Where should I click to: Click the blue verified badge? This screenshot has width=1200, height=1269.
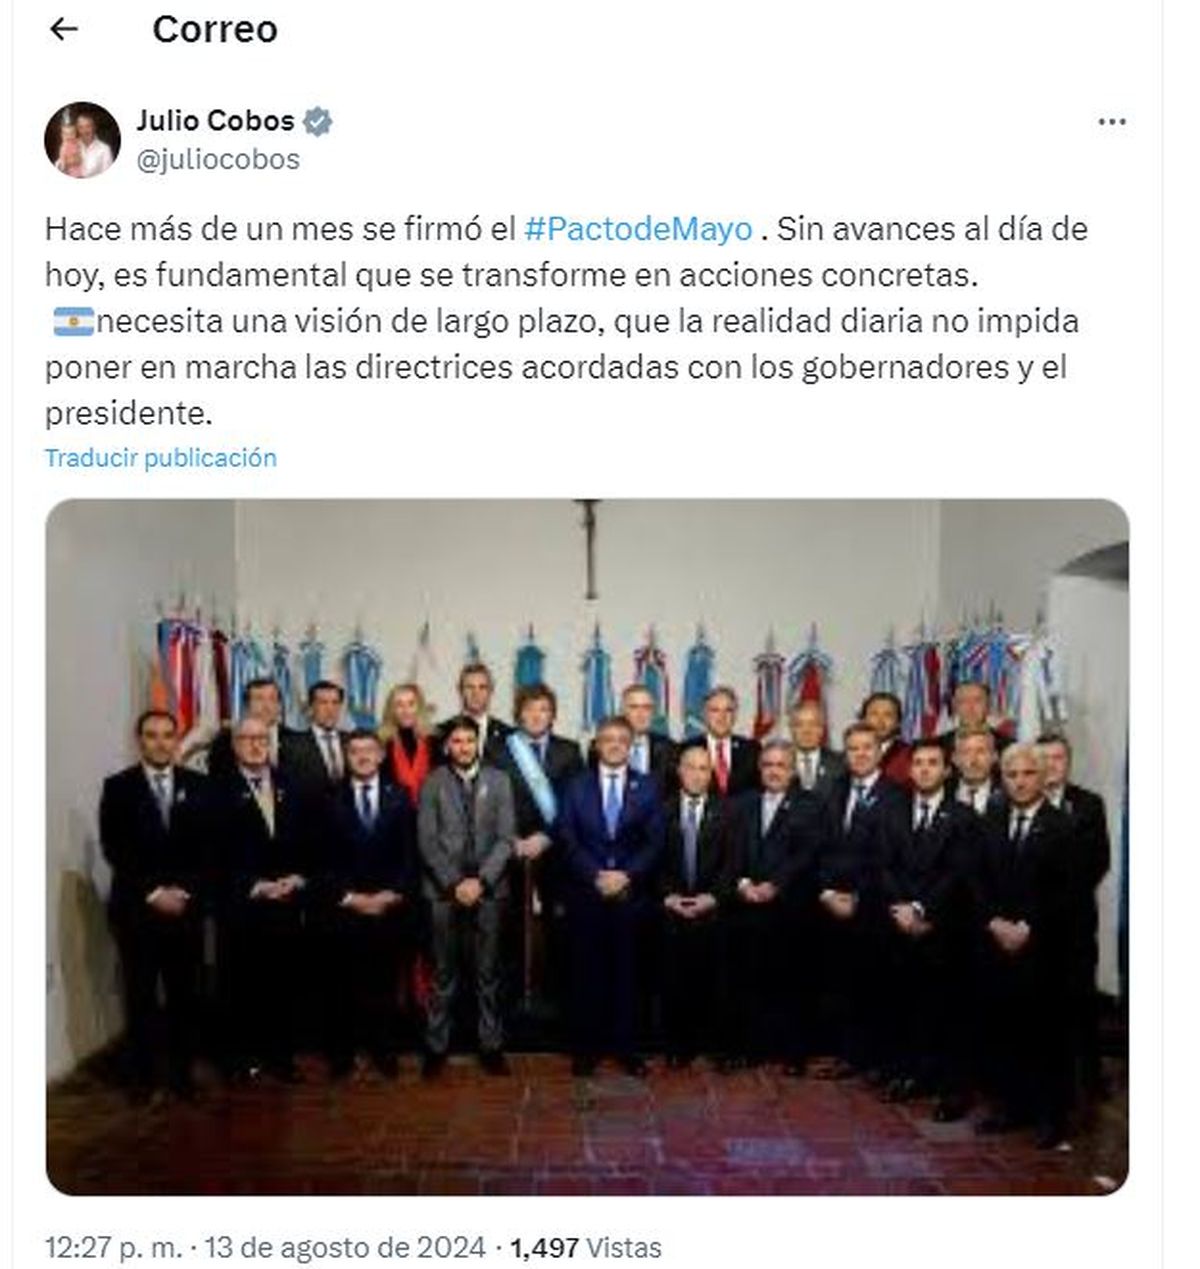317,122
